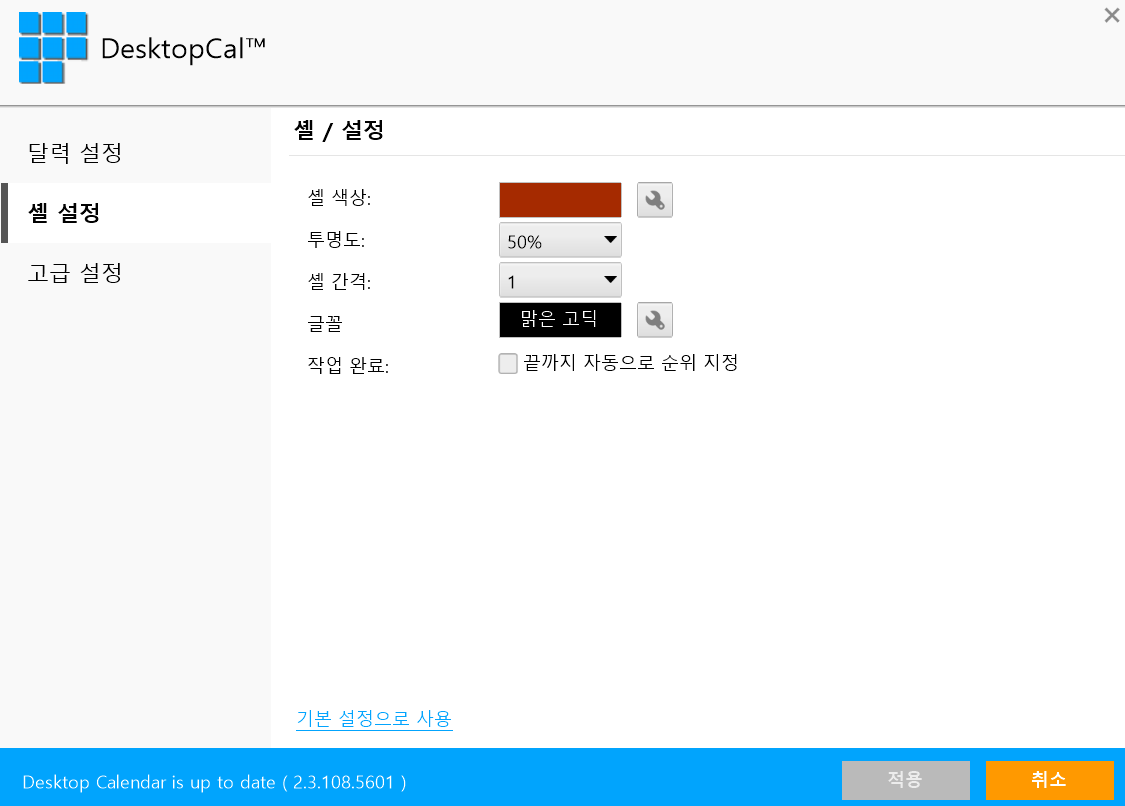Click the 작업 완료 label
1125x806 pixels.
(x=348, y=365)
